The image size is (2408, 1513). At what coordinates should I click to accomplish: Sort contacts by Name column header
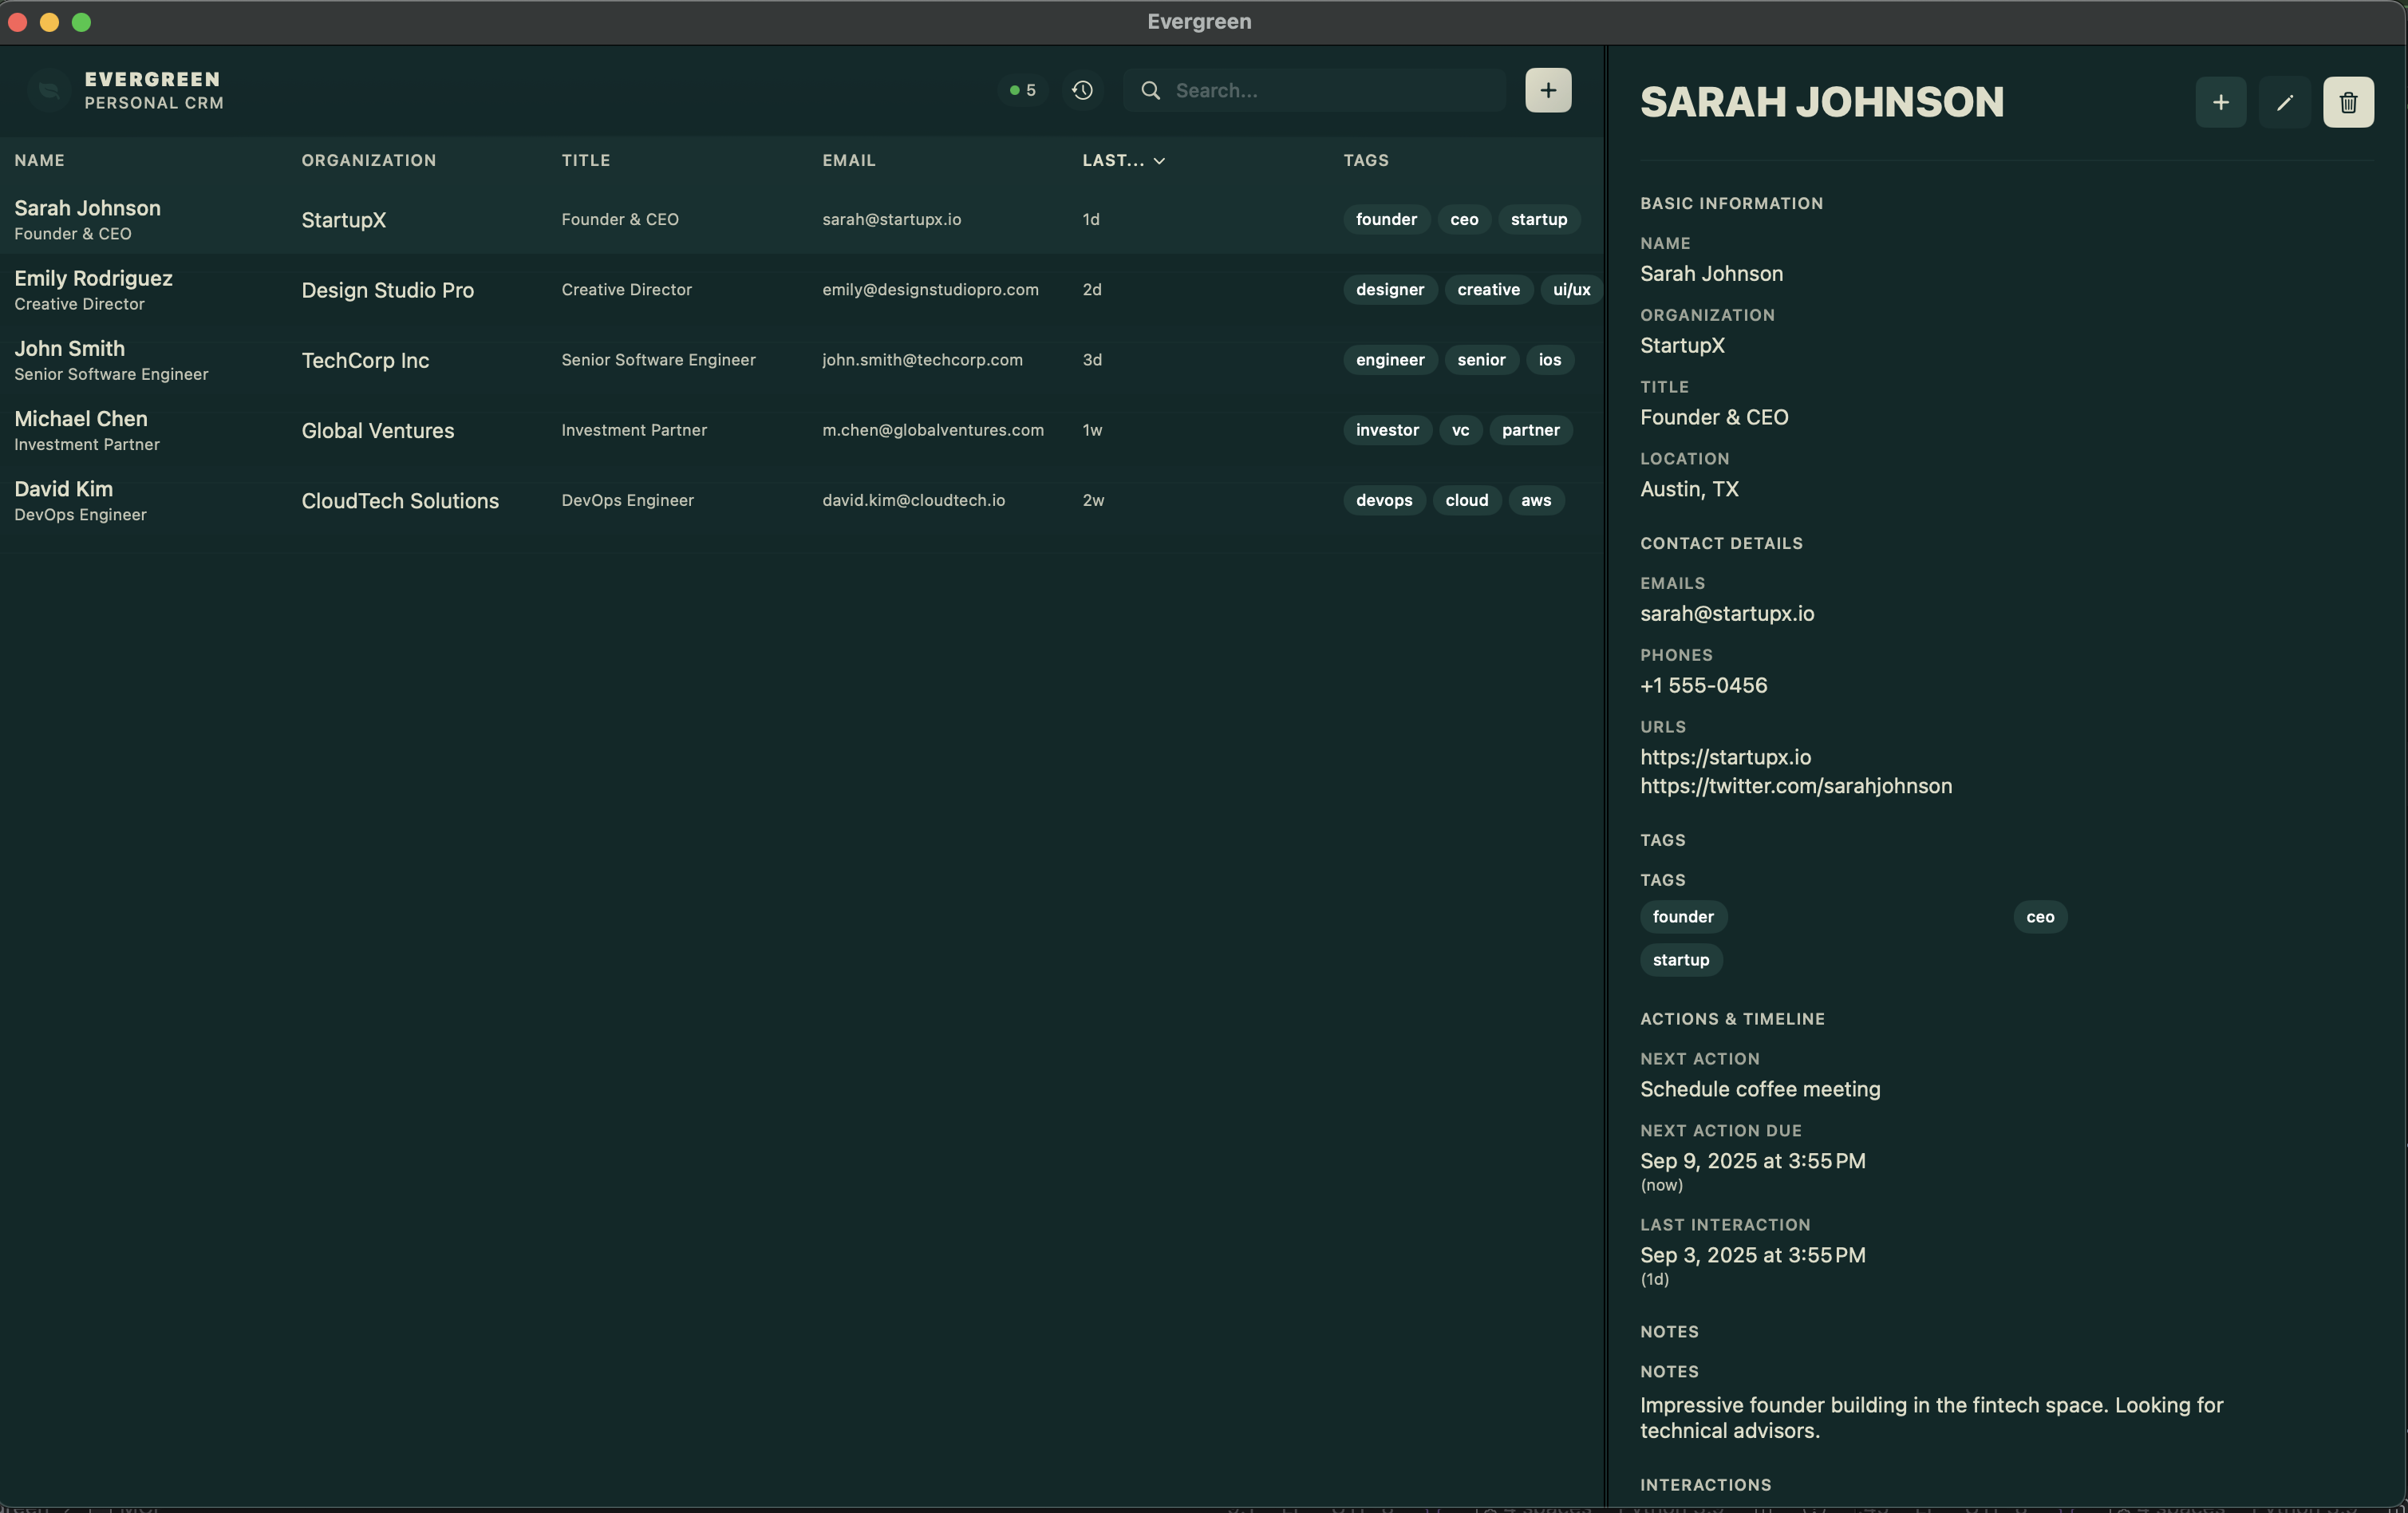(x=40, y=160)
